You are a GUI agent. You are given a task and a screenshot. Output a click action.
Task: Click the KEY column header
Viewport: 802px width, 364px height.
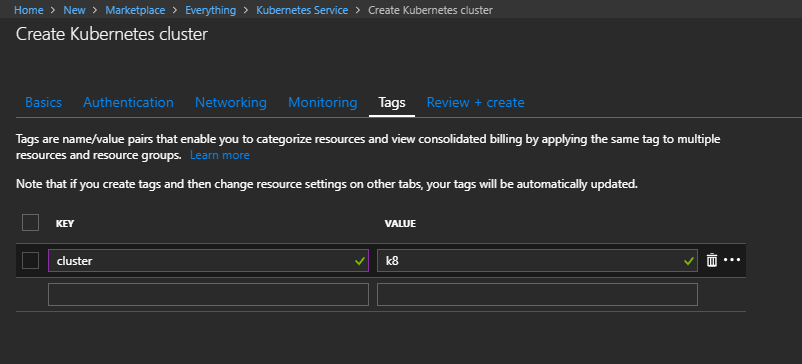click(65, 223)
